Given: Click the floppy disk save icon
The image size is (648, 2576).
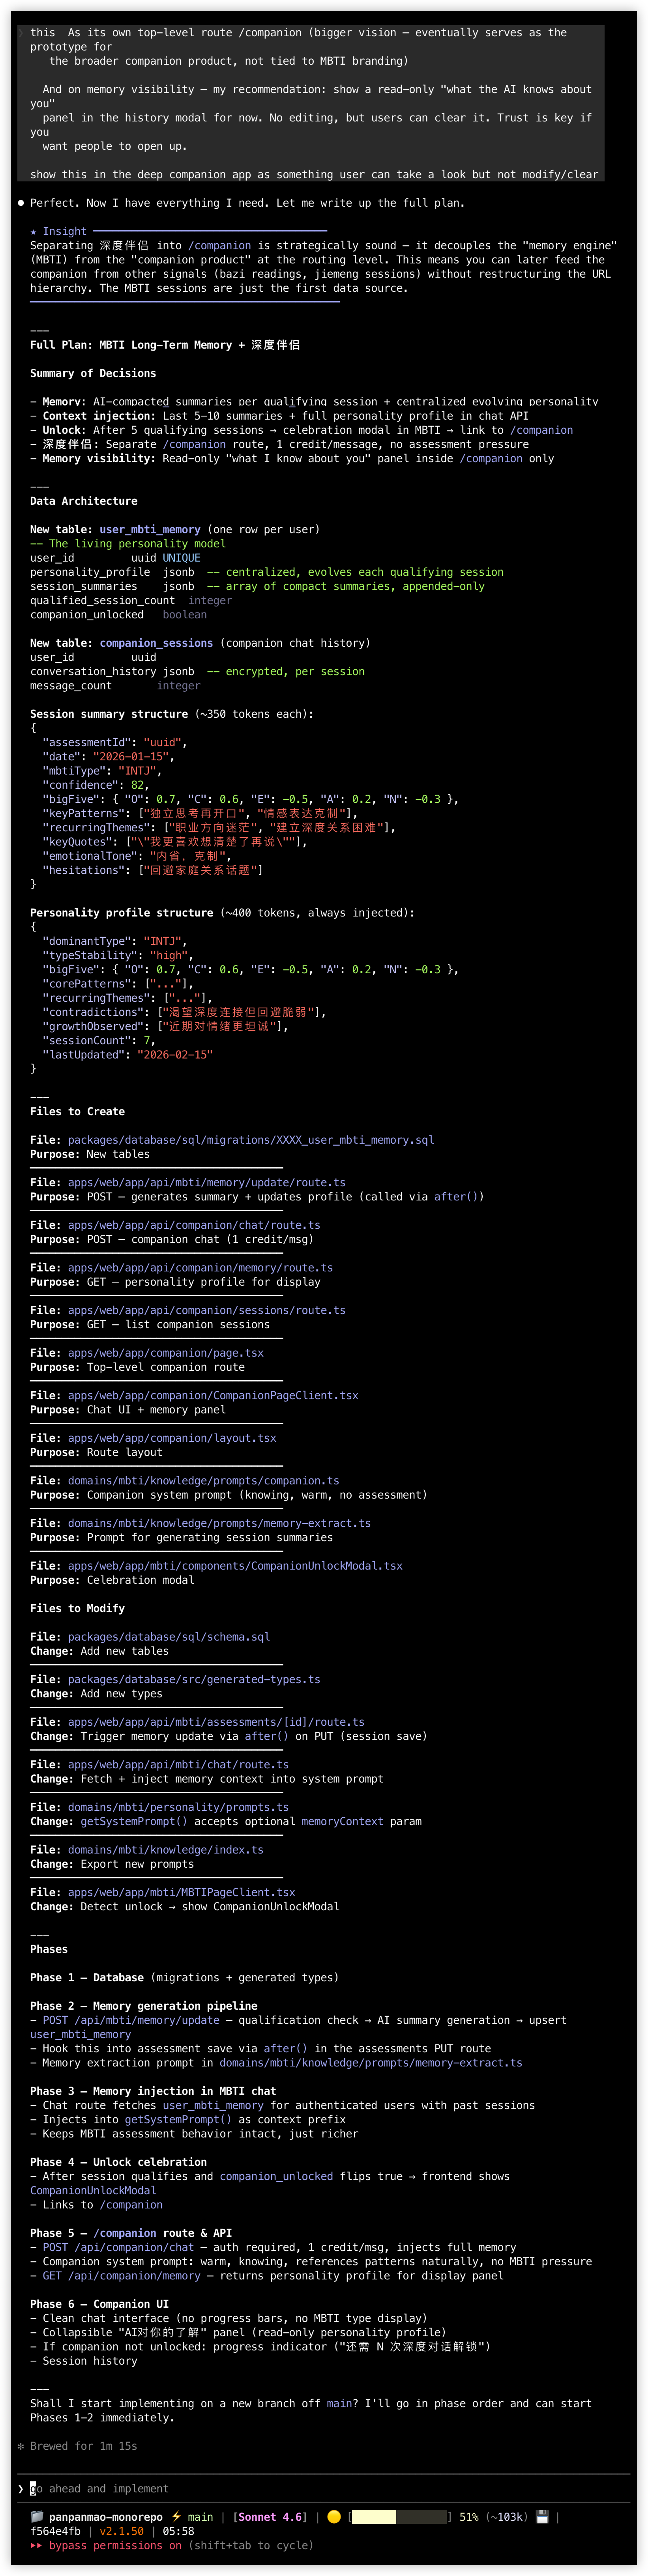Looking at the screenshot, I should pos(542,2517).
